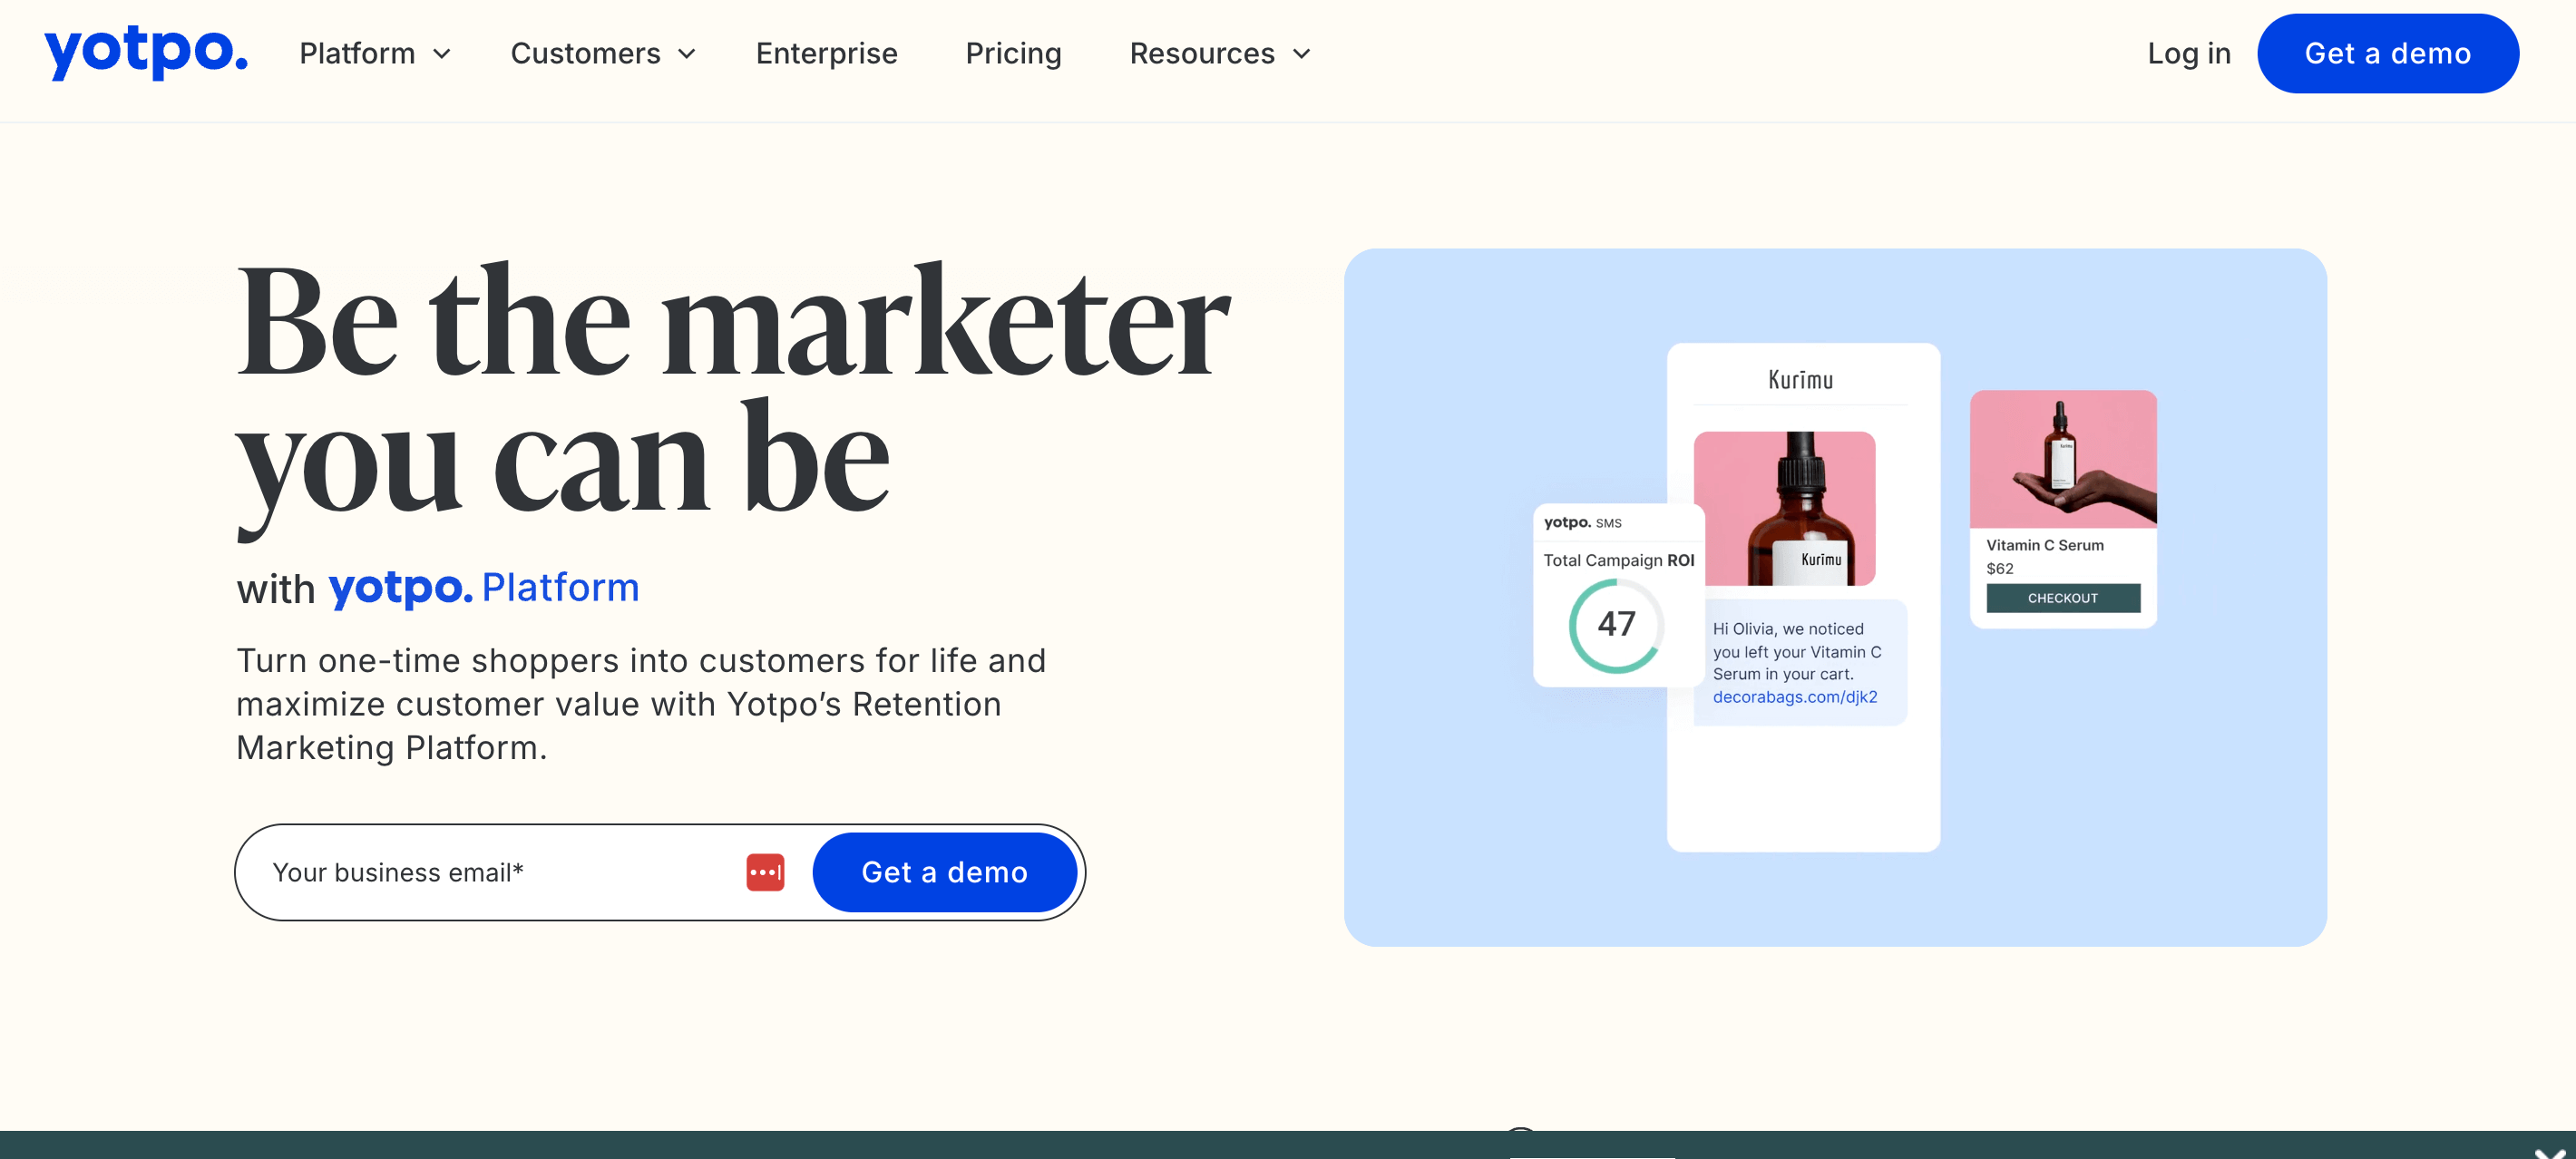Close the bottom banner with X
The width and height of the screenshot is (2576, 1159).
[2549, 1153]
